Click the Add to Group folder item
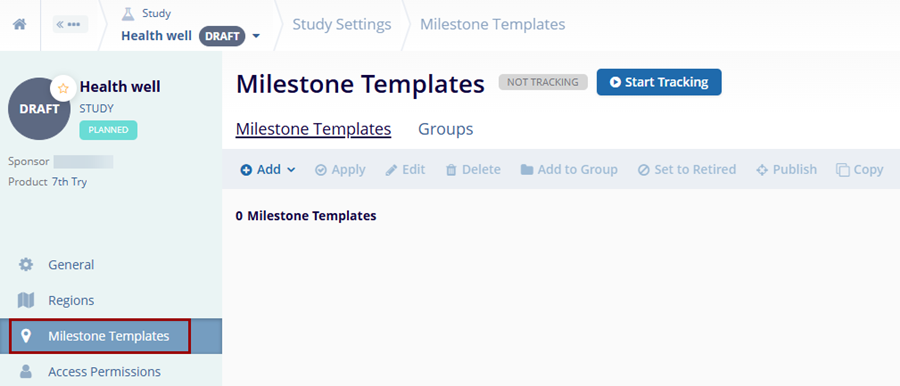This screenshot has height=386, width=900. 569,169
